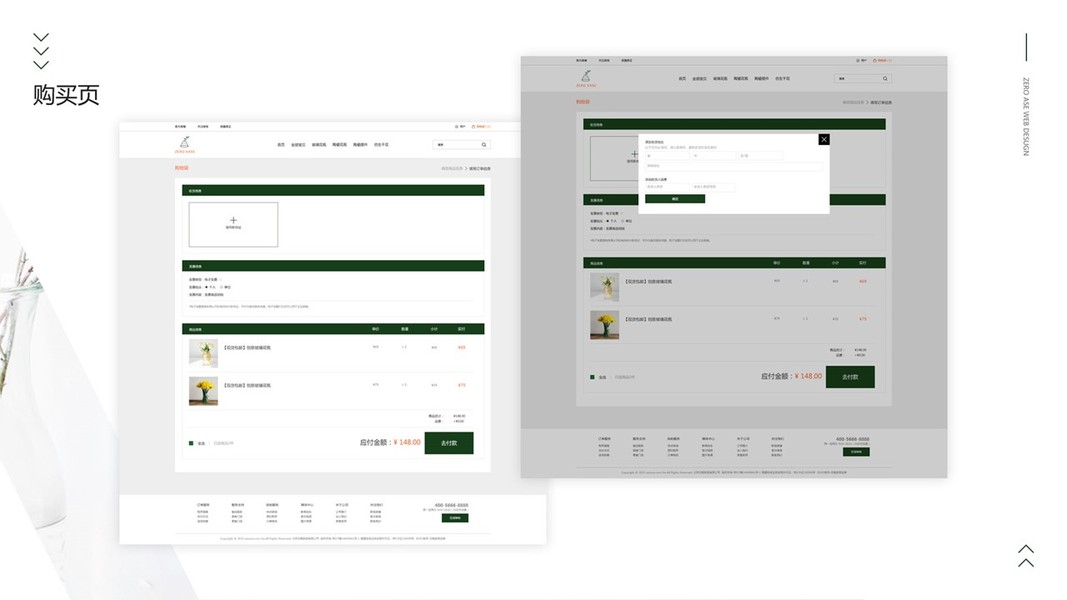Select the 个人 radio button on the left page
Image resolution: width=1067 pixels, height=600 pixels.
206,287
